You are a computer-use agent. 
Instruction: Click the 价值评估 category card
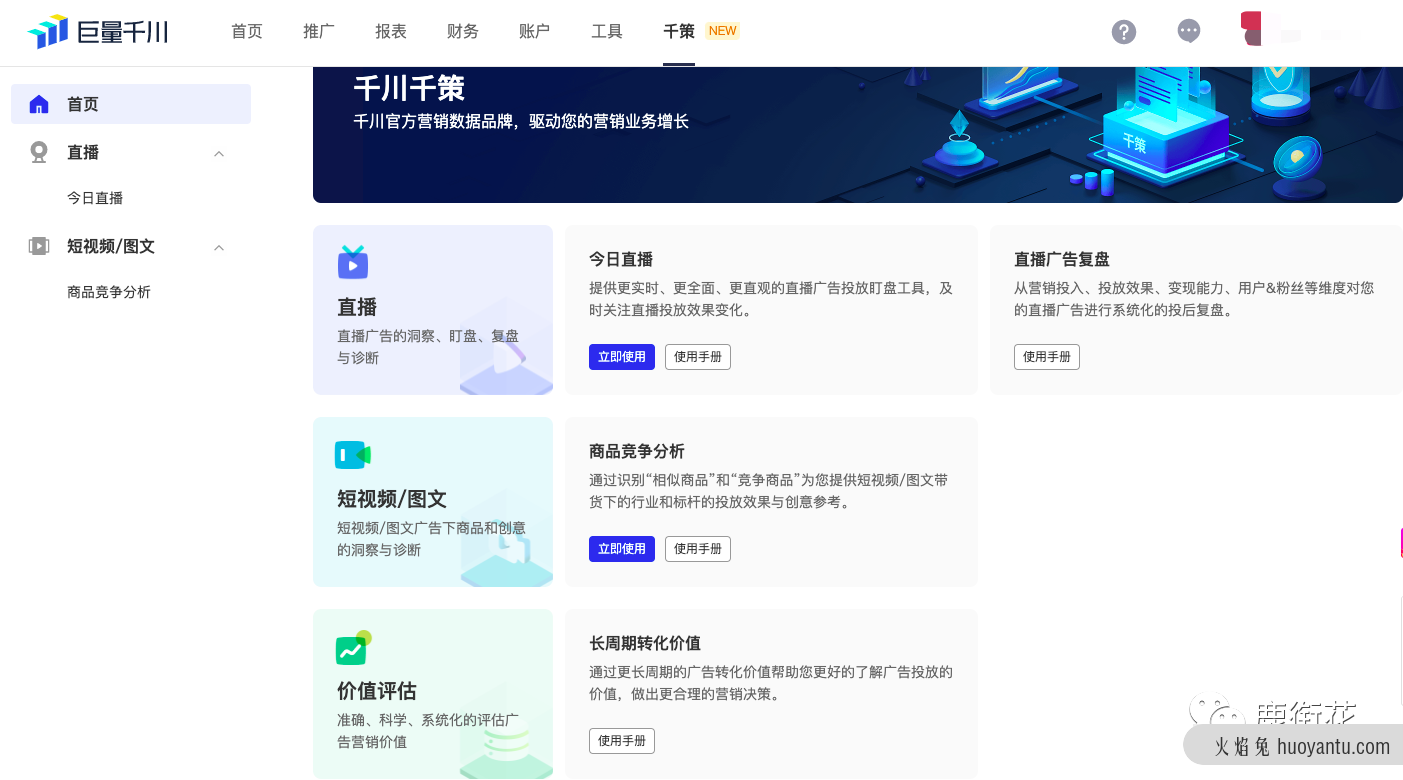coord(433,694)
